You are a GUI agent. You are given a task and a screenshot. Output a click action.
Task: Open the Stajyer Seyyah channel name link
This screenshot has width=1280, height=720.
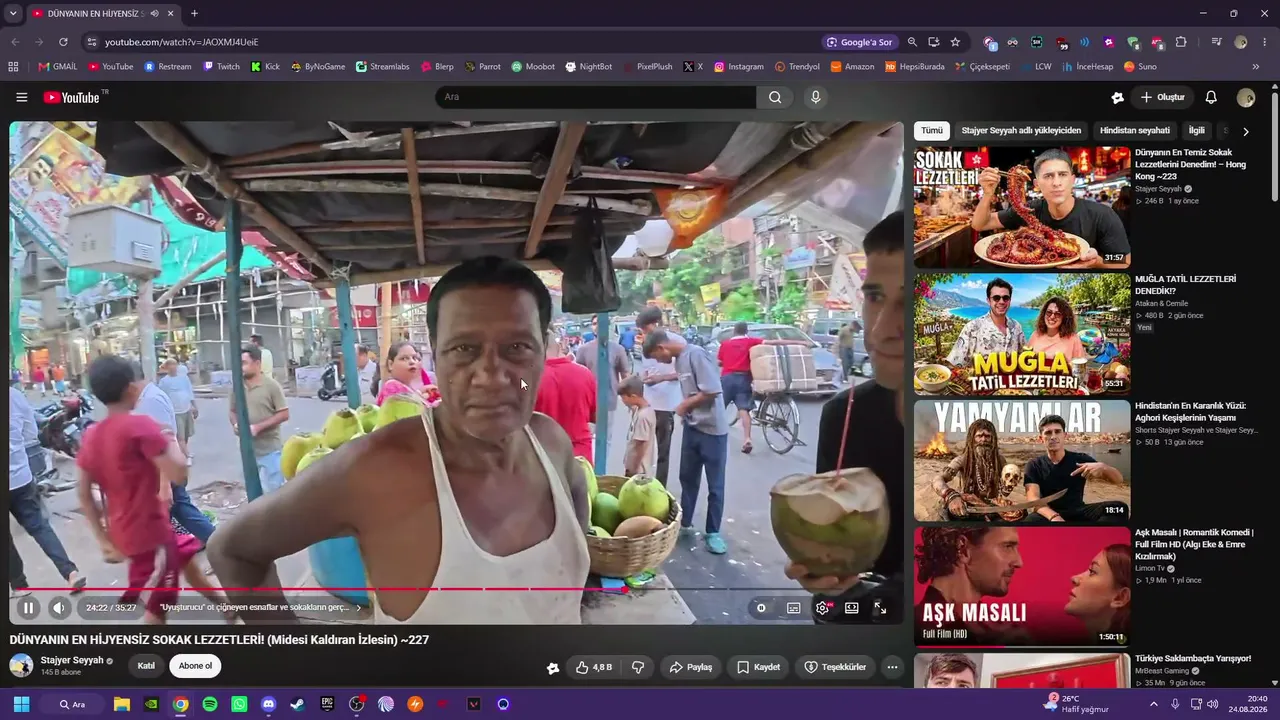[x=72, y=660]
